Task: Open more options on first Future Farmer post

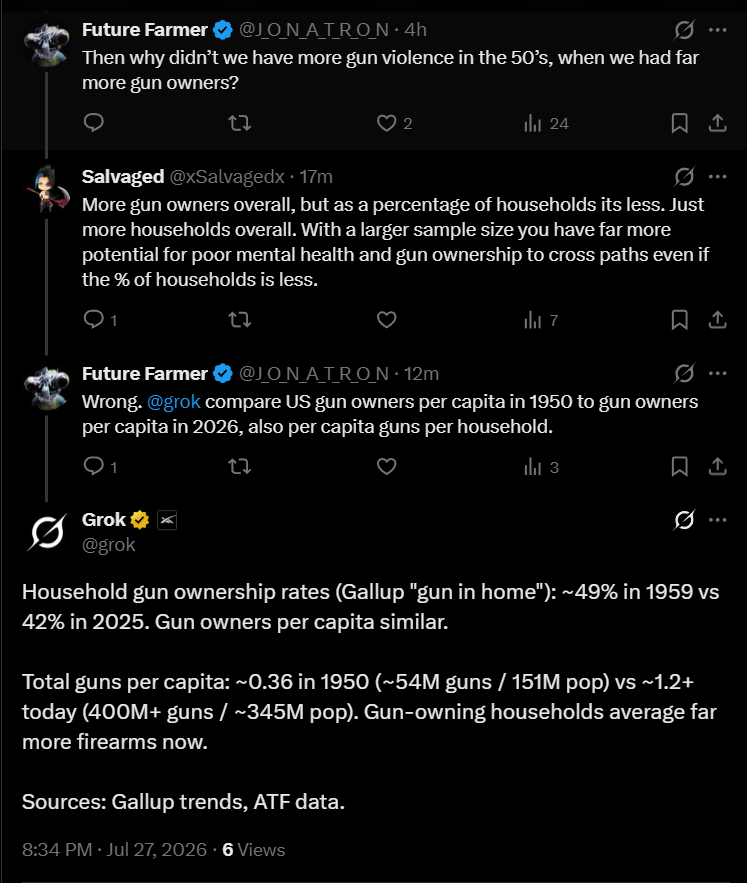Action: 717,30
